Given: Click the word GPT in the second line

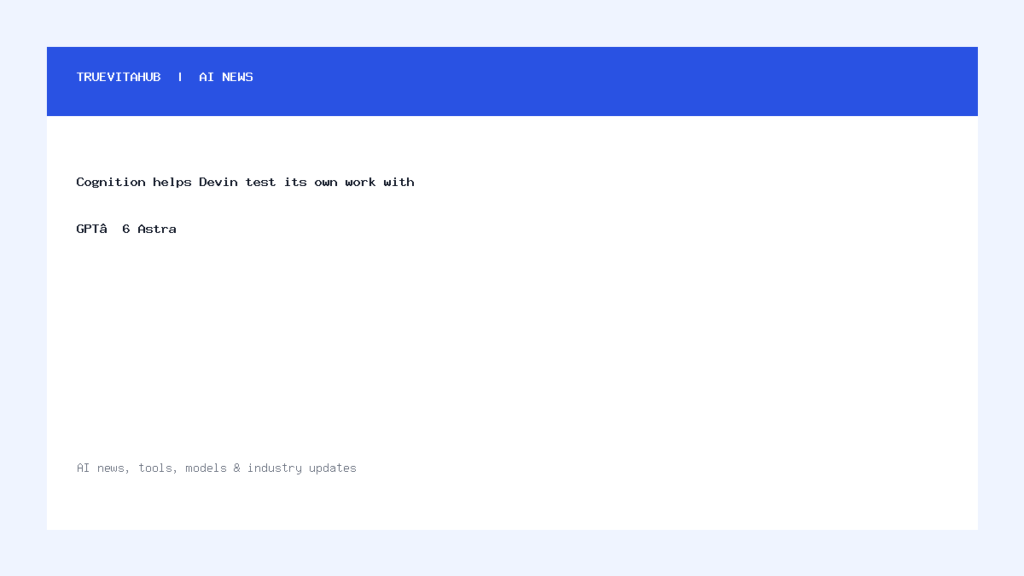Looking at the screenshot, I should pos(88,229).
